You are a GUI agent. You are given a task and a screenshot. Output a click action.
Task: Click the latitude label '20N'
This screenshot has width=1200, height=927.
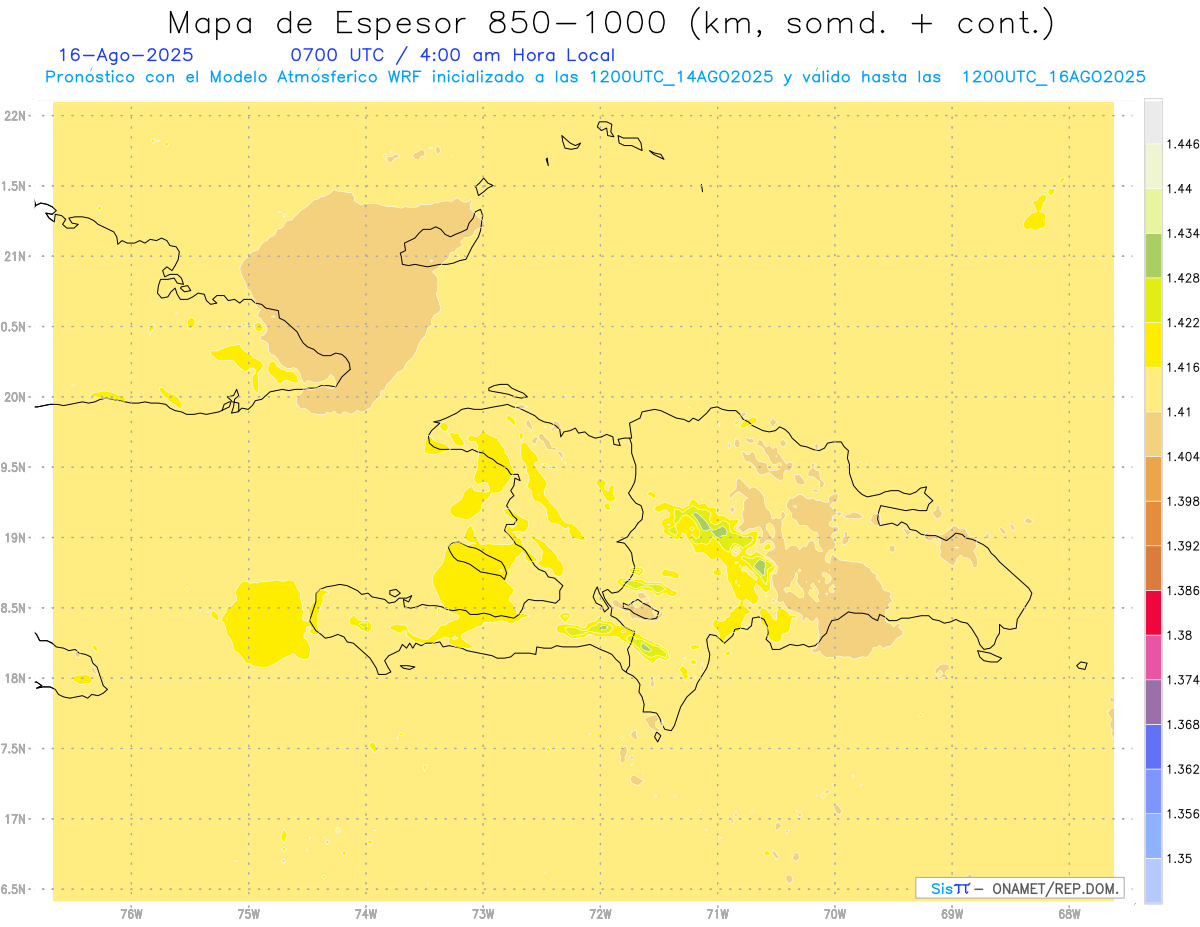pyautogui.click(x=17, y=397)
